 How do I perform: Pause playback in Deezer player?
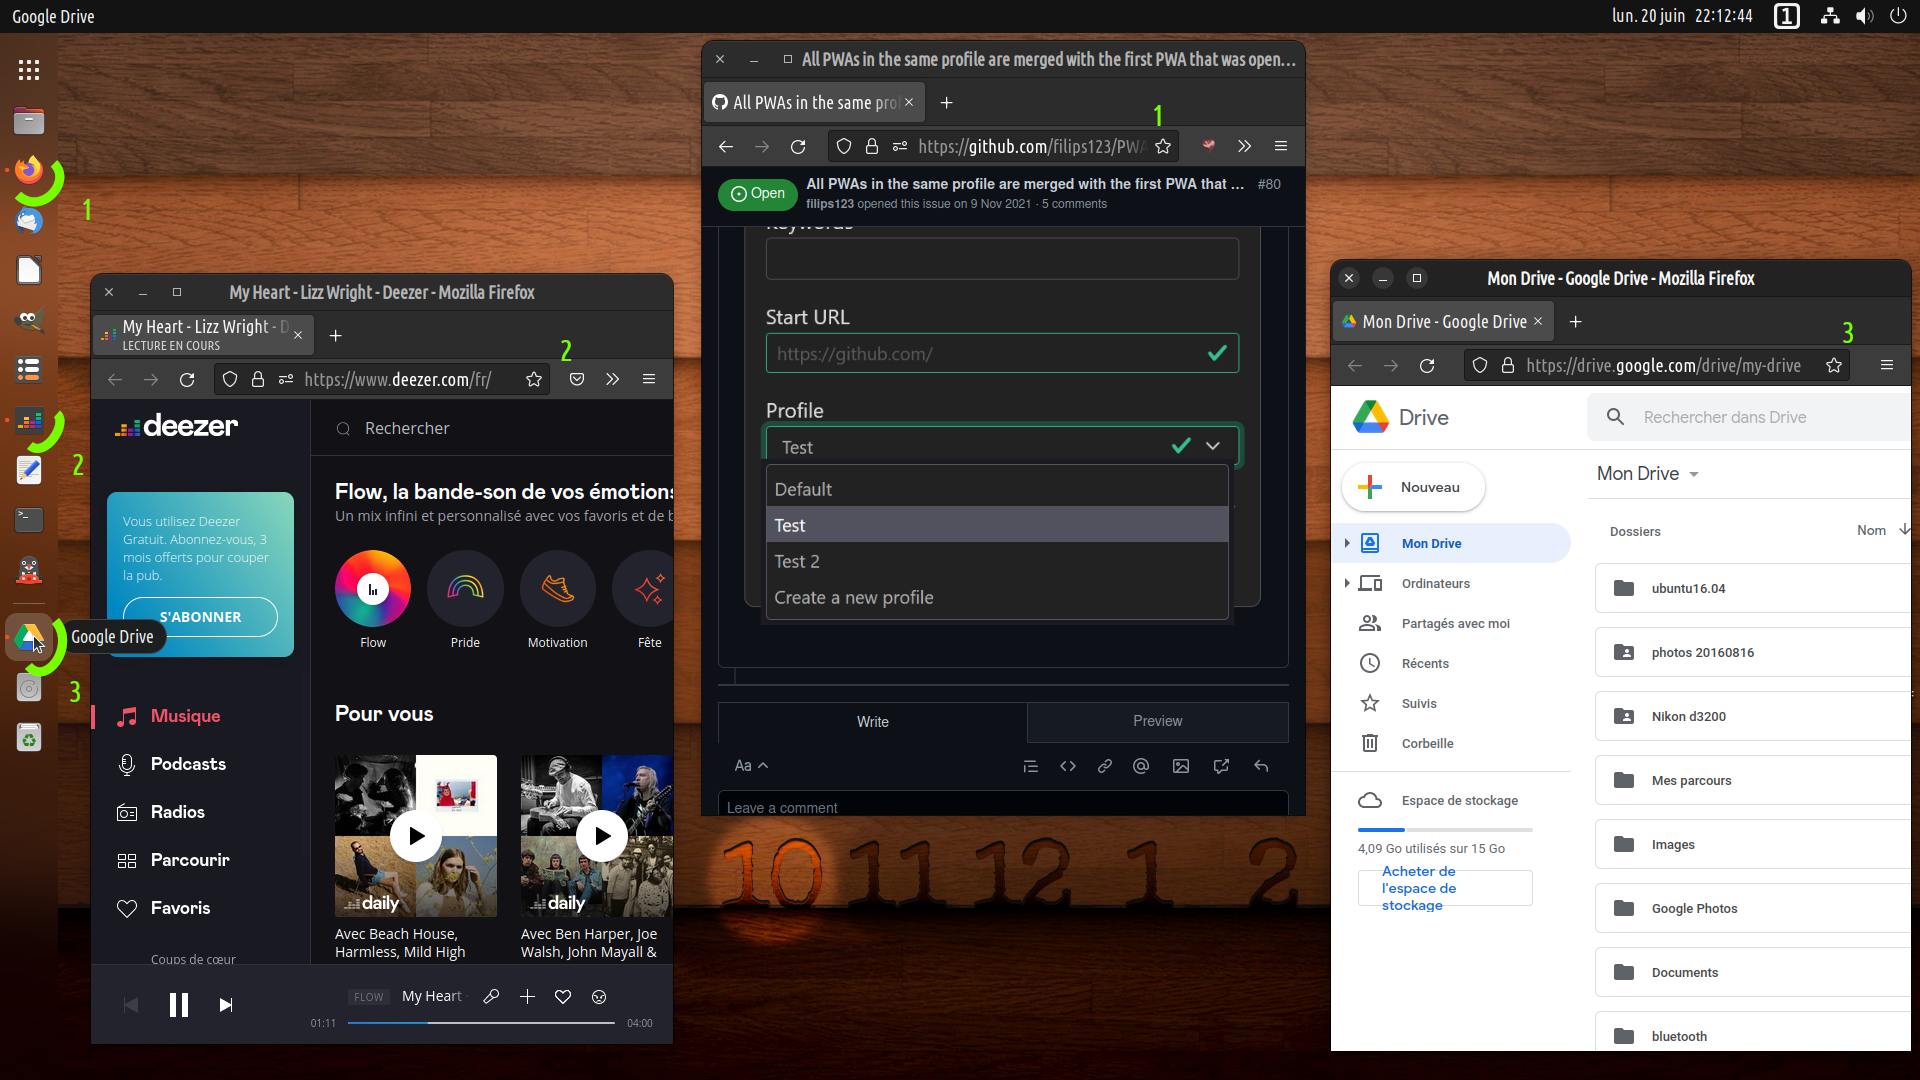179,1005
